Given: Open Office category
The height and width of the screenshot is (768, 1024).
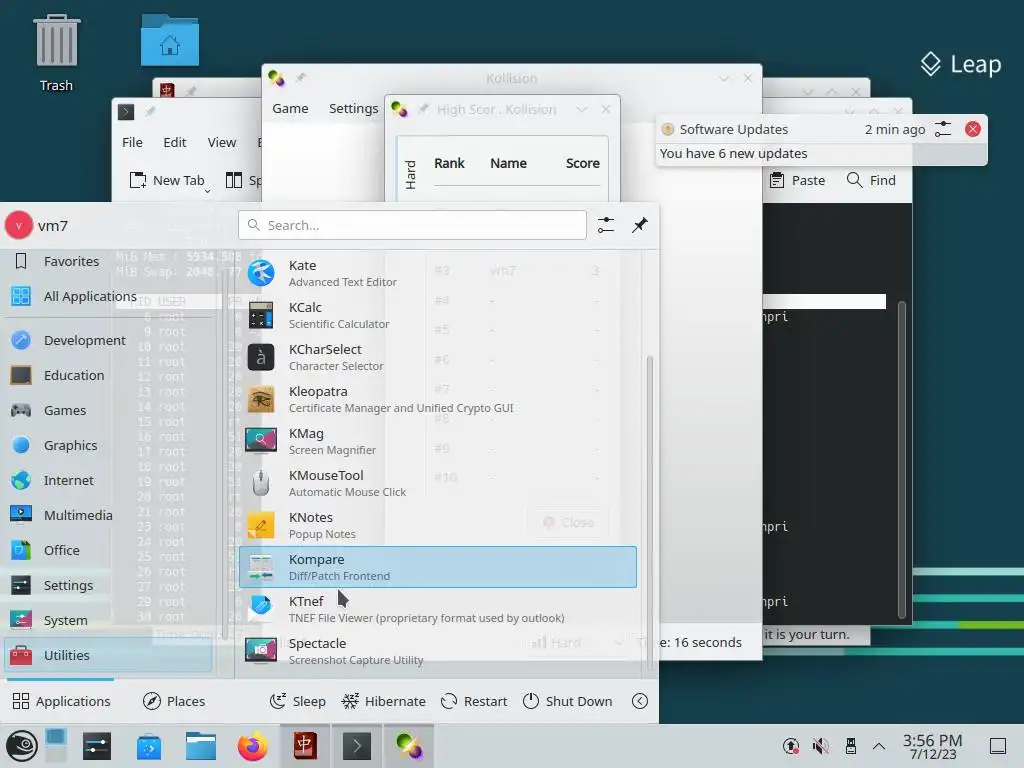Looking at the screenshot, I should (108, 551).
